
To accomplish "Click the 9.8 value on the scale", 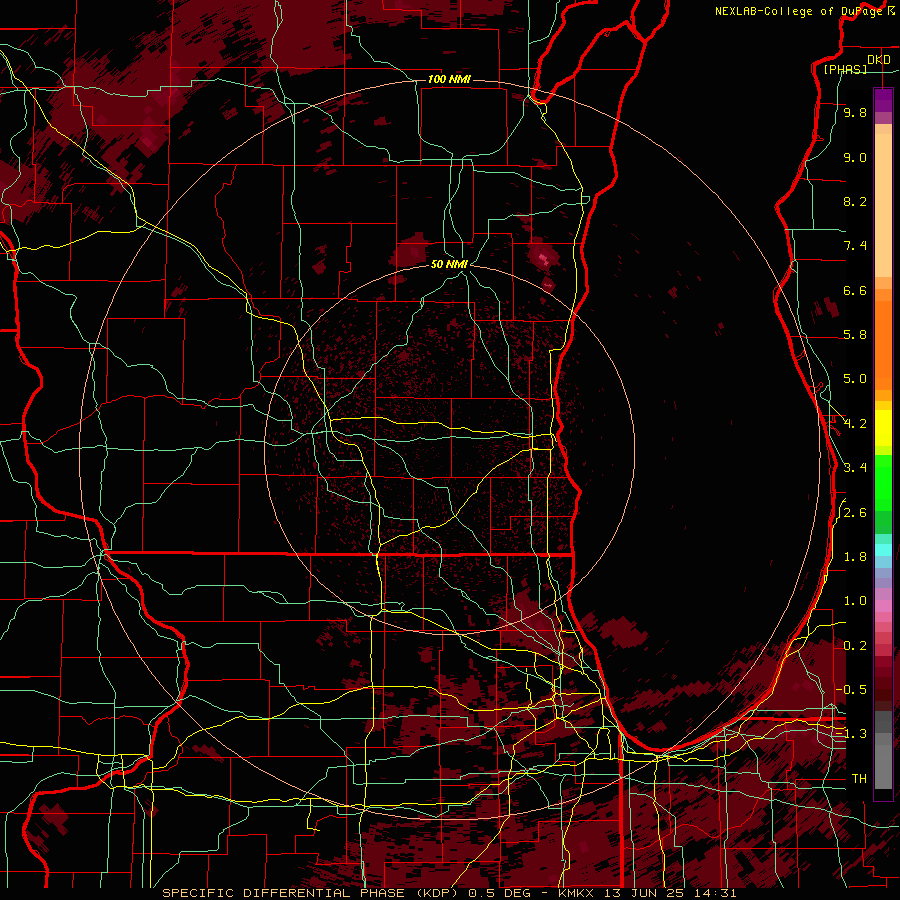I will [x=855, y=112].
